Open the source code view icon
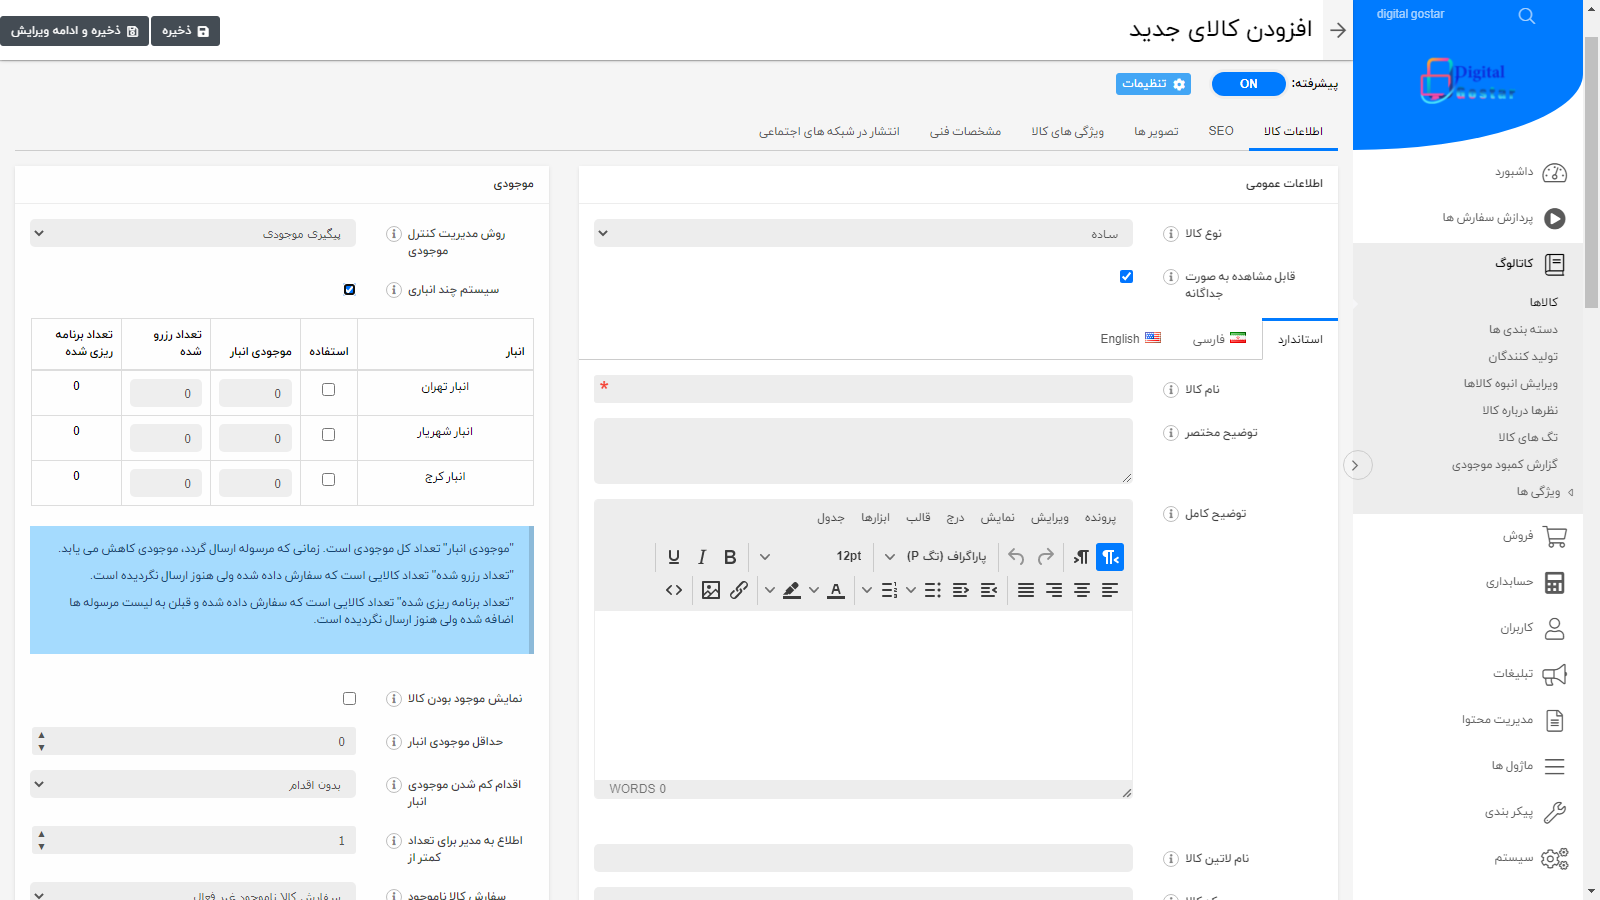This screenshot has height=900, width=1600. (674, 590)
